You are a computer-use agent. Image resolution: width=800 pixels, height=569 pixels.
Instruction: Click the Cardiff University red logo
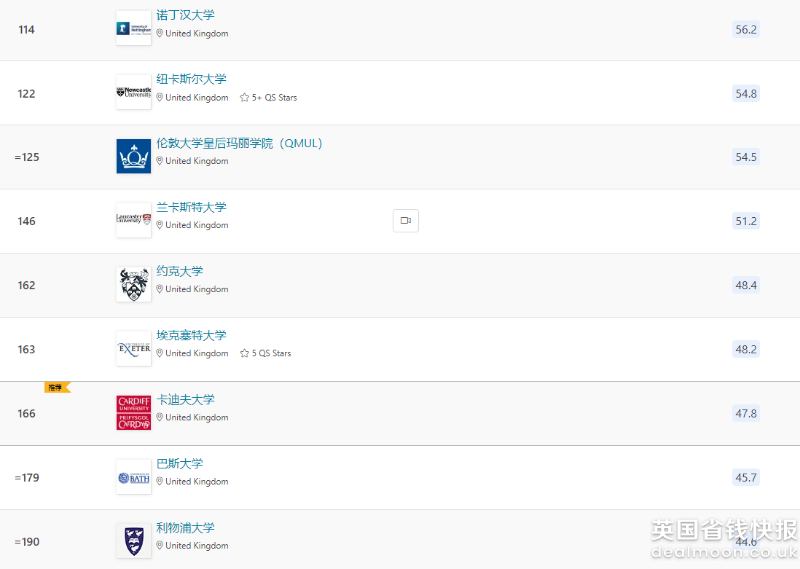tap(134, 413)
